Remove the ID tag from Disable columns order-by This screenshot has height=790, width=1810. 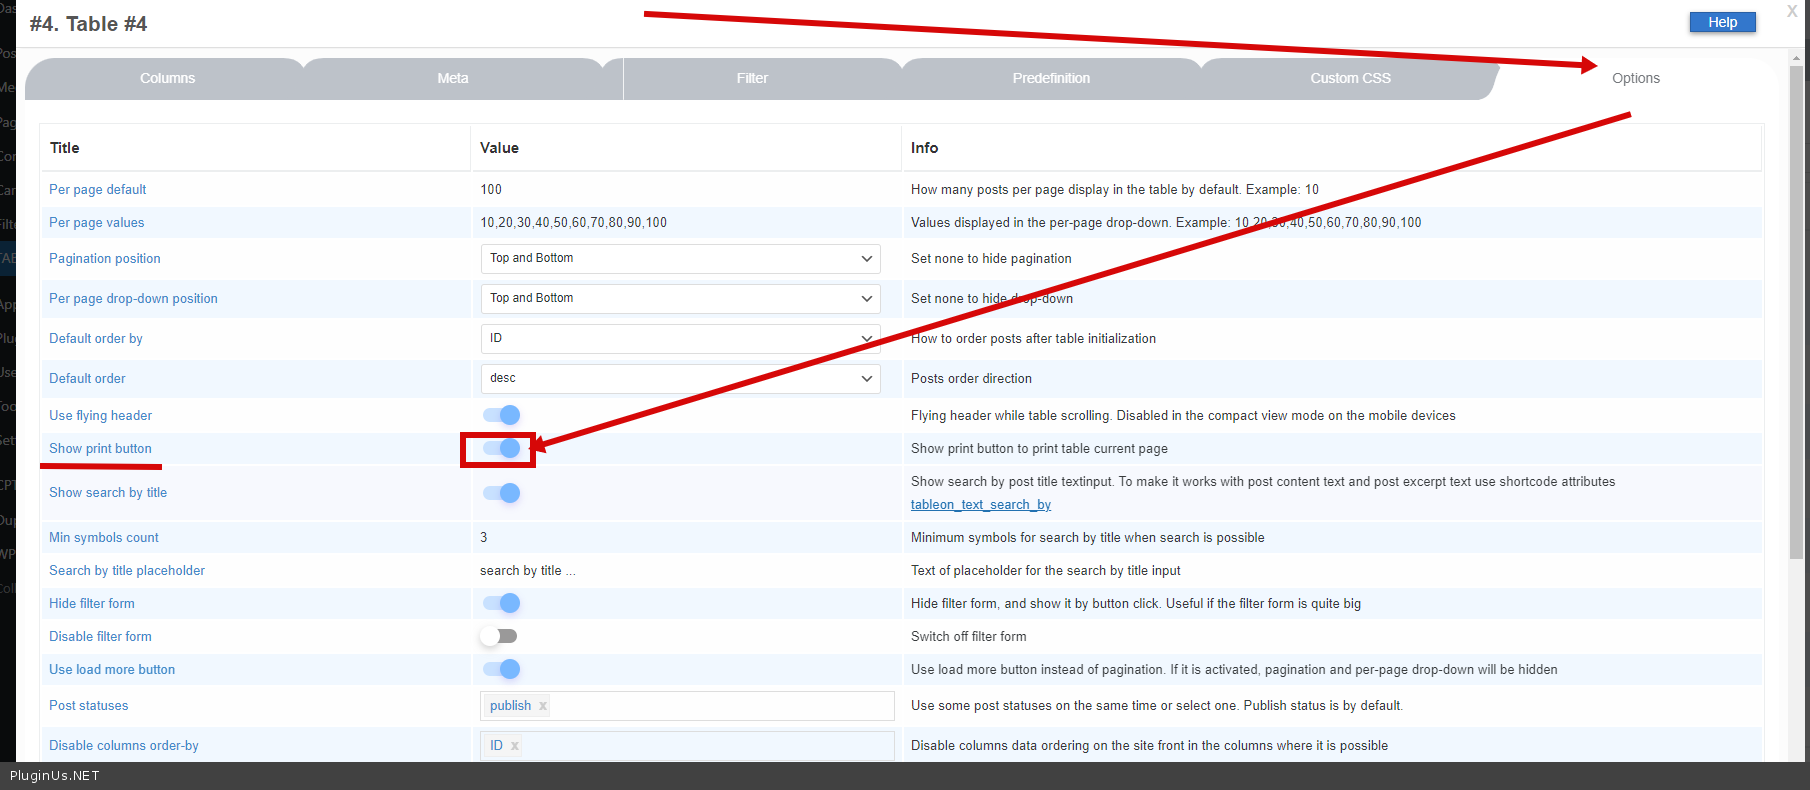515,746
